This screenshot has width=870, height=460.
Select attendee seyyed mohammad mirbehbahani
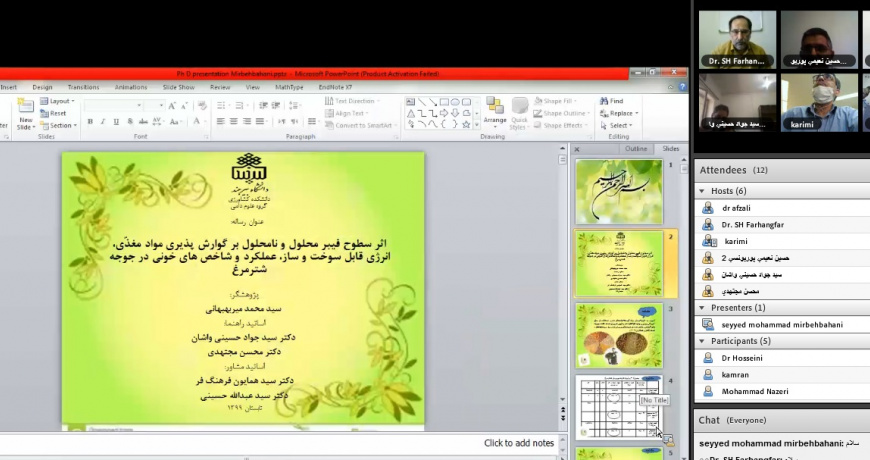point(782,325)
